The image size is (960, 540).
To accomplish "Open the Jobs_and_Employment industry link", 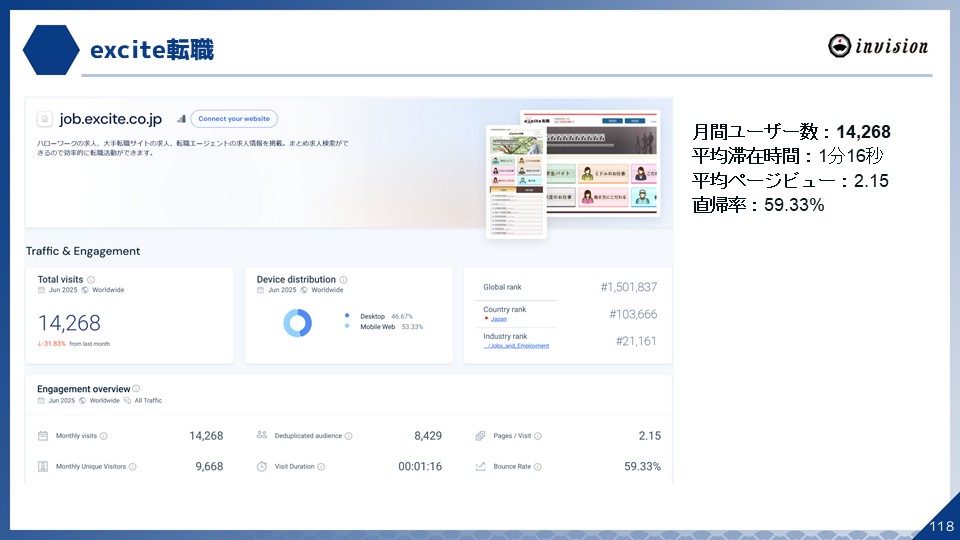I will (516, 346).
